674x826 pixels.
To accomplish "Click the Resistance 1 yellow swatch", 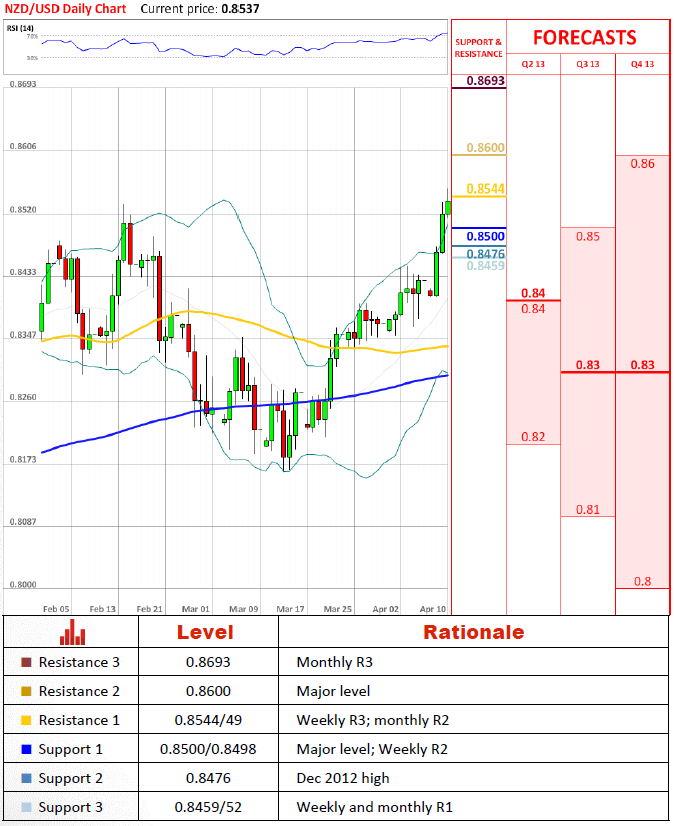I will click(26, 720).
